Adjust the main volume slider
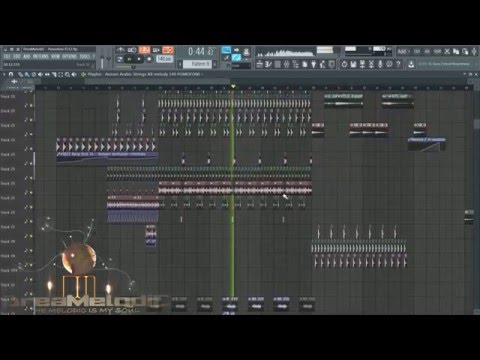The image size is (480, 360). [x=102, y=62]
